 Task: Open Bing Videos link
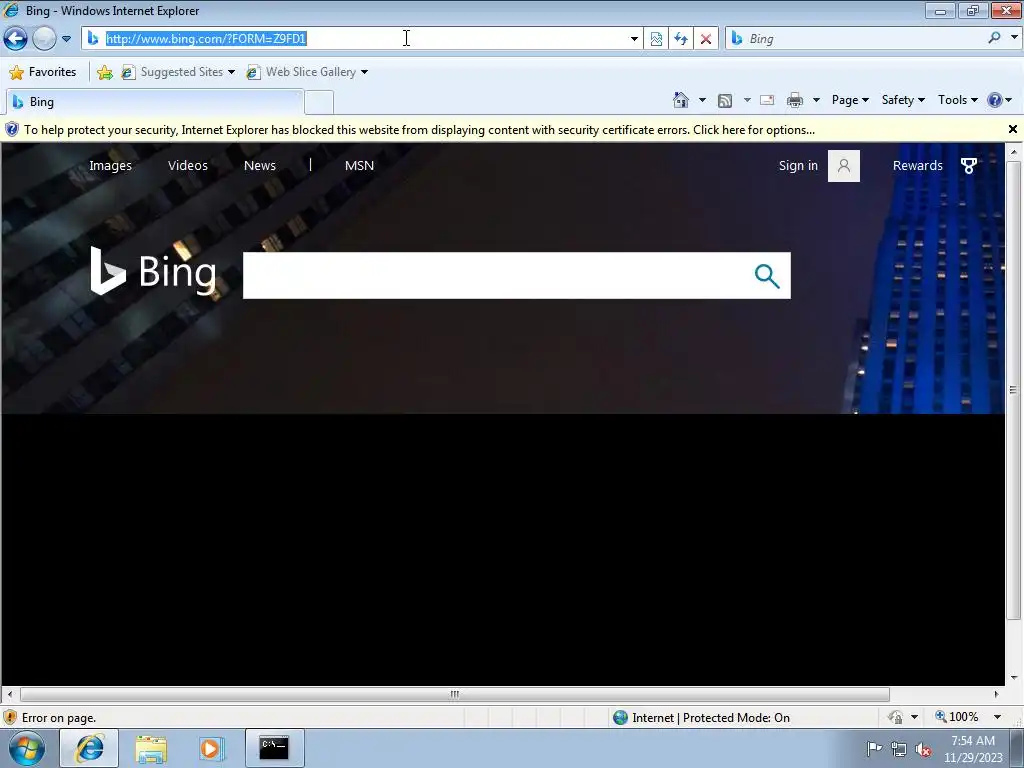187,165
